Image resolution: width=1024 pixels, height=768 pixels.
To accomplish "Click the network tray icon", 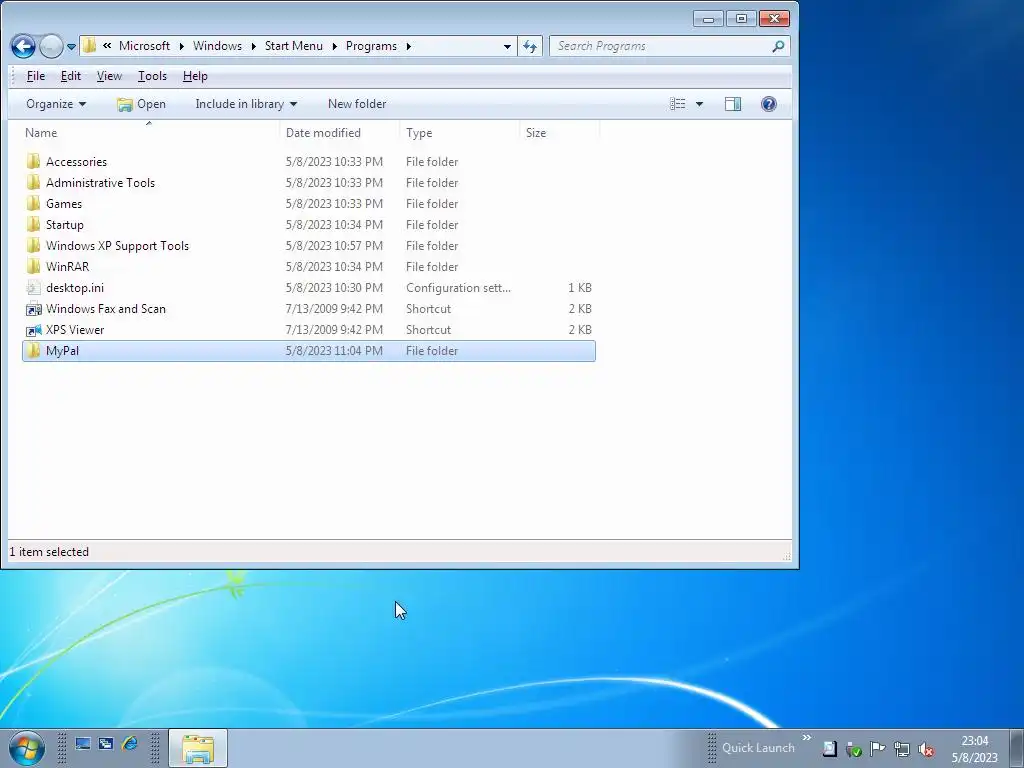I will [901, 749].
